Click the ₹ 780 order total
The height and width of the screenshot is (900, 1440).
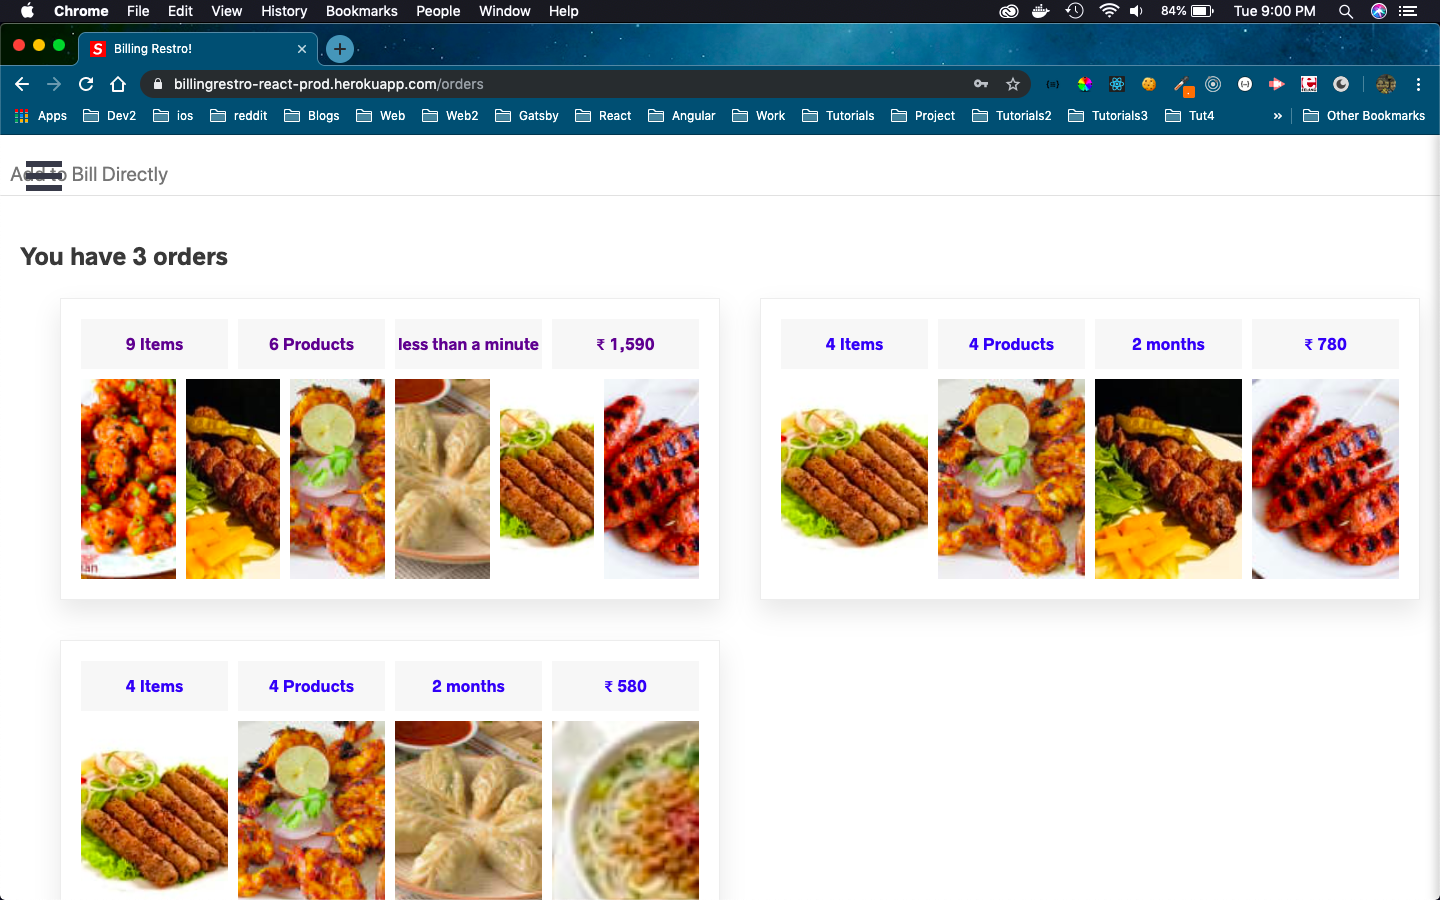coord(1325,344)
